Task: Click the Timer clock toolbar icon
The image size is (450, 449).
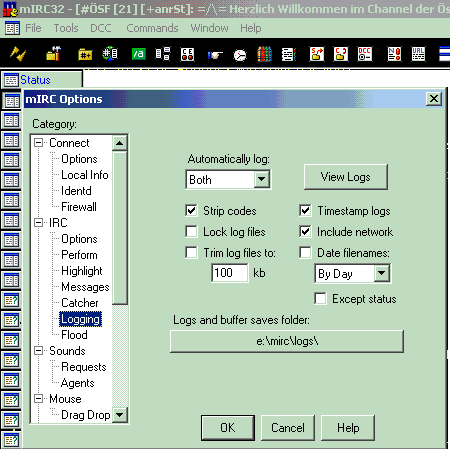Action: click(x=240, y=55)
